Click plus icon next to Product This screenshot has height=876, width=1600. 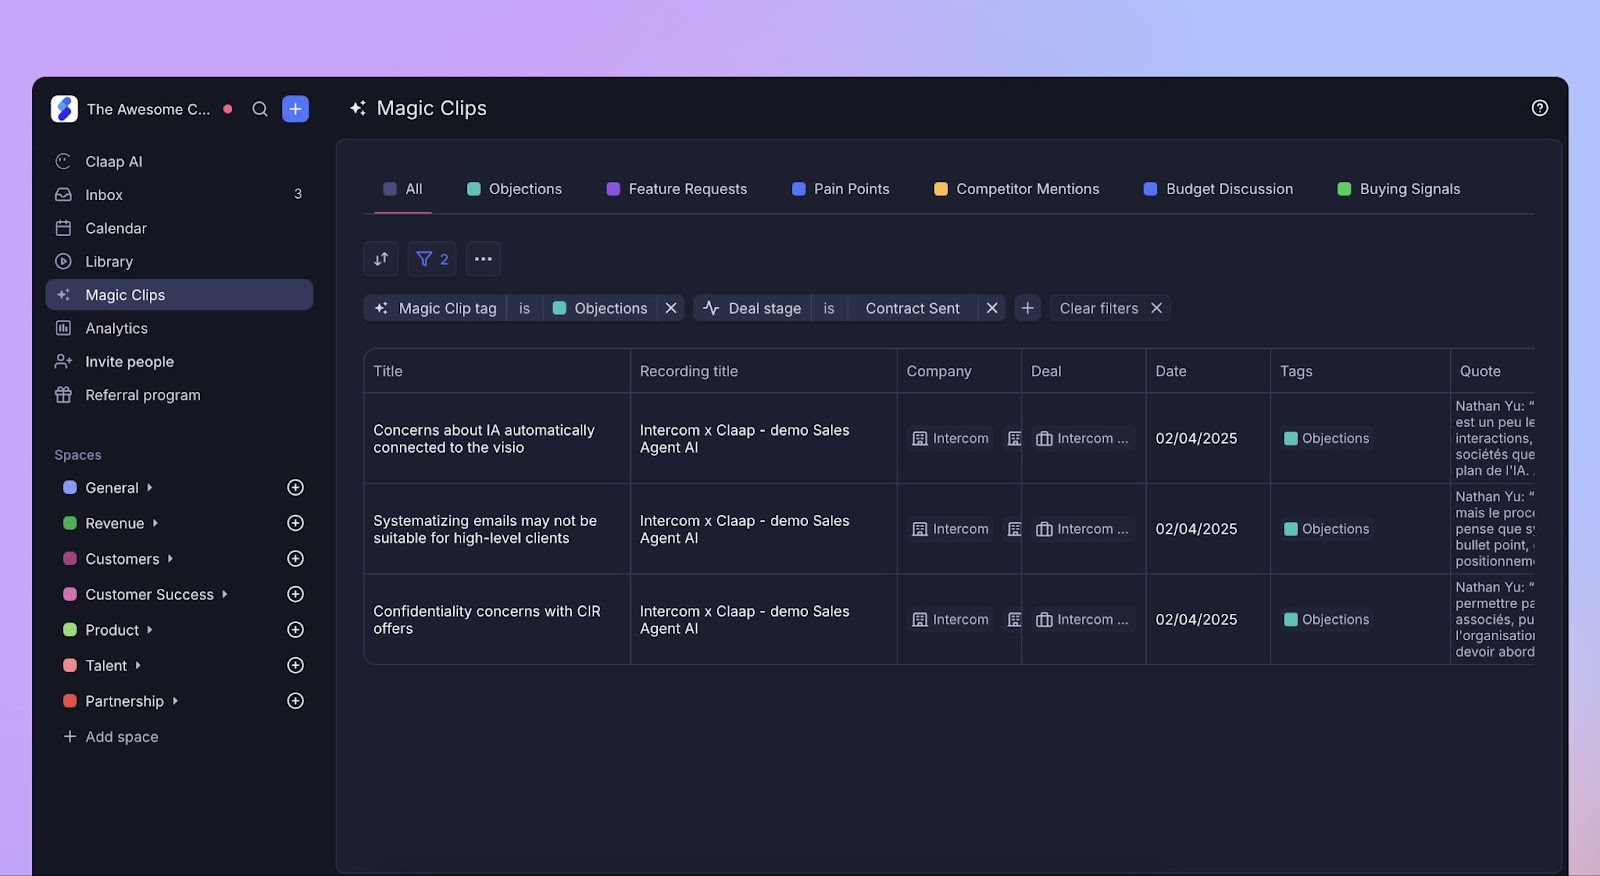pos(295,630)
